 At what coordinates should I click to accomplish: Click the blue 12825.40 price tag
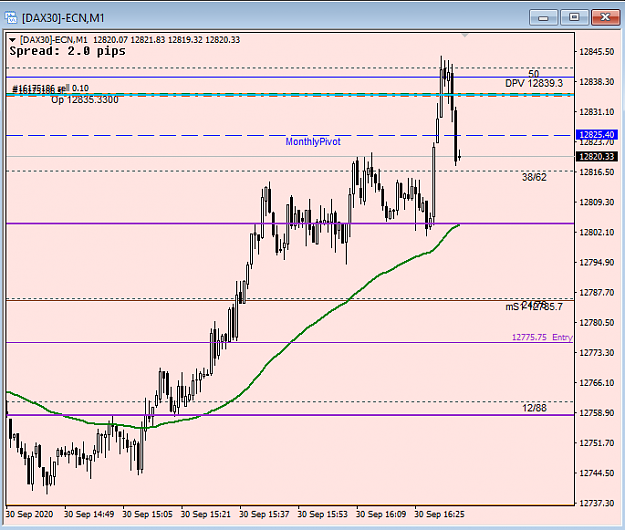pos(597,135)
